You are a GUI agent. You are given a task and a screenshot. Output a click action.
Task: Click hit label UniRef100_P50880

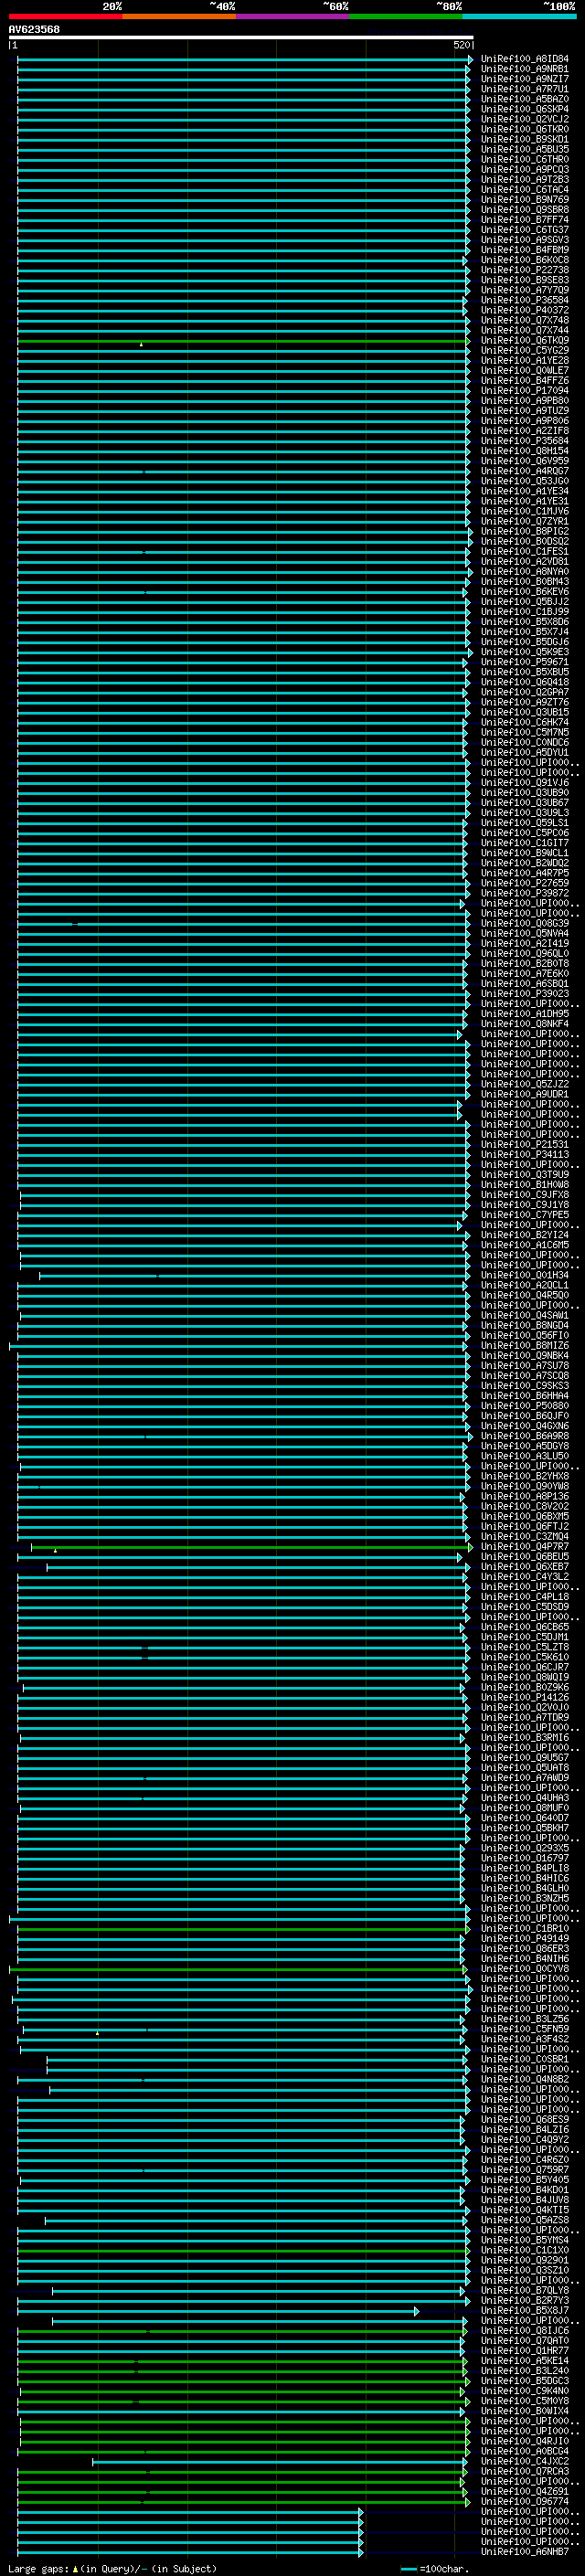coord(525,1406)
